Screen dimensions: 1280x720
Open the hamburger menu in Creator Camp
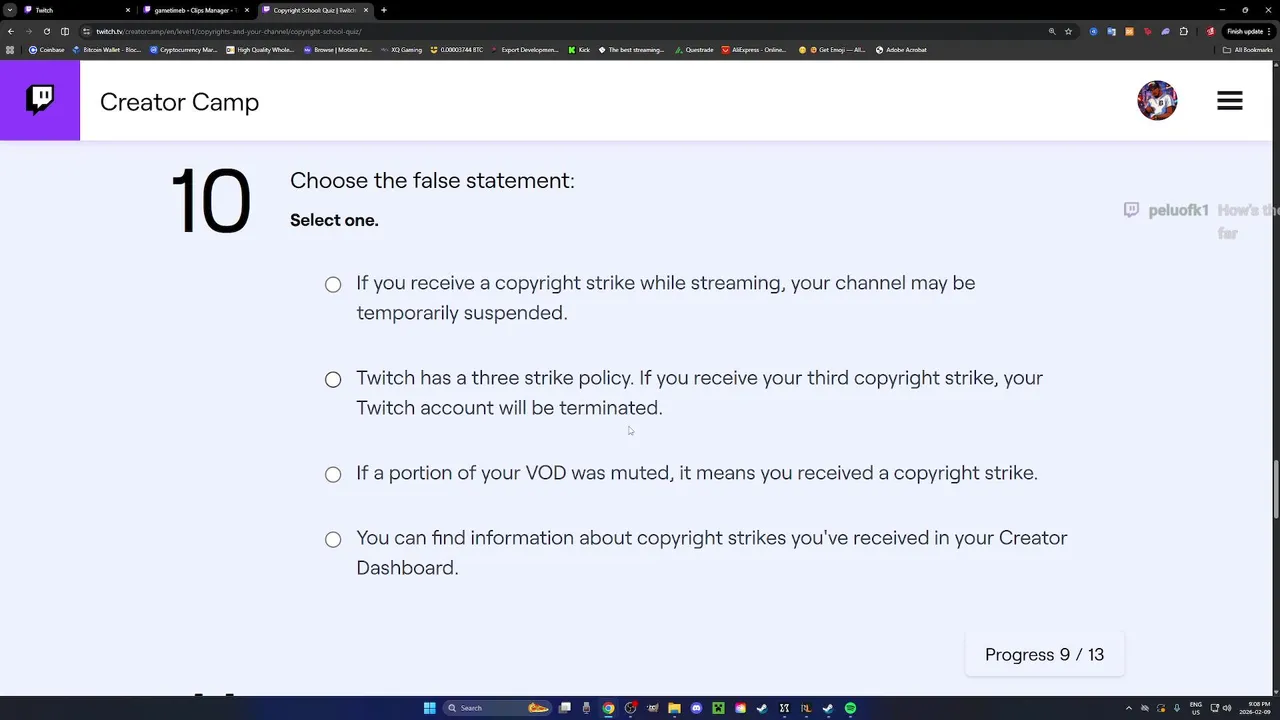[x=1229, y=101]
